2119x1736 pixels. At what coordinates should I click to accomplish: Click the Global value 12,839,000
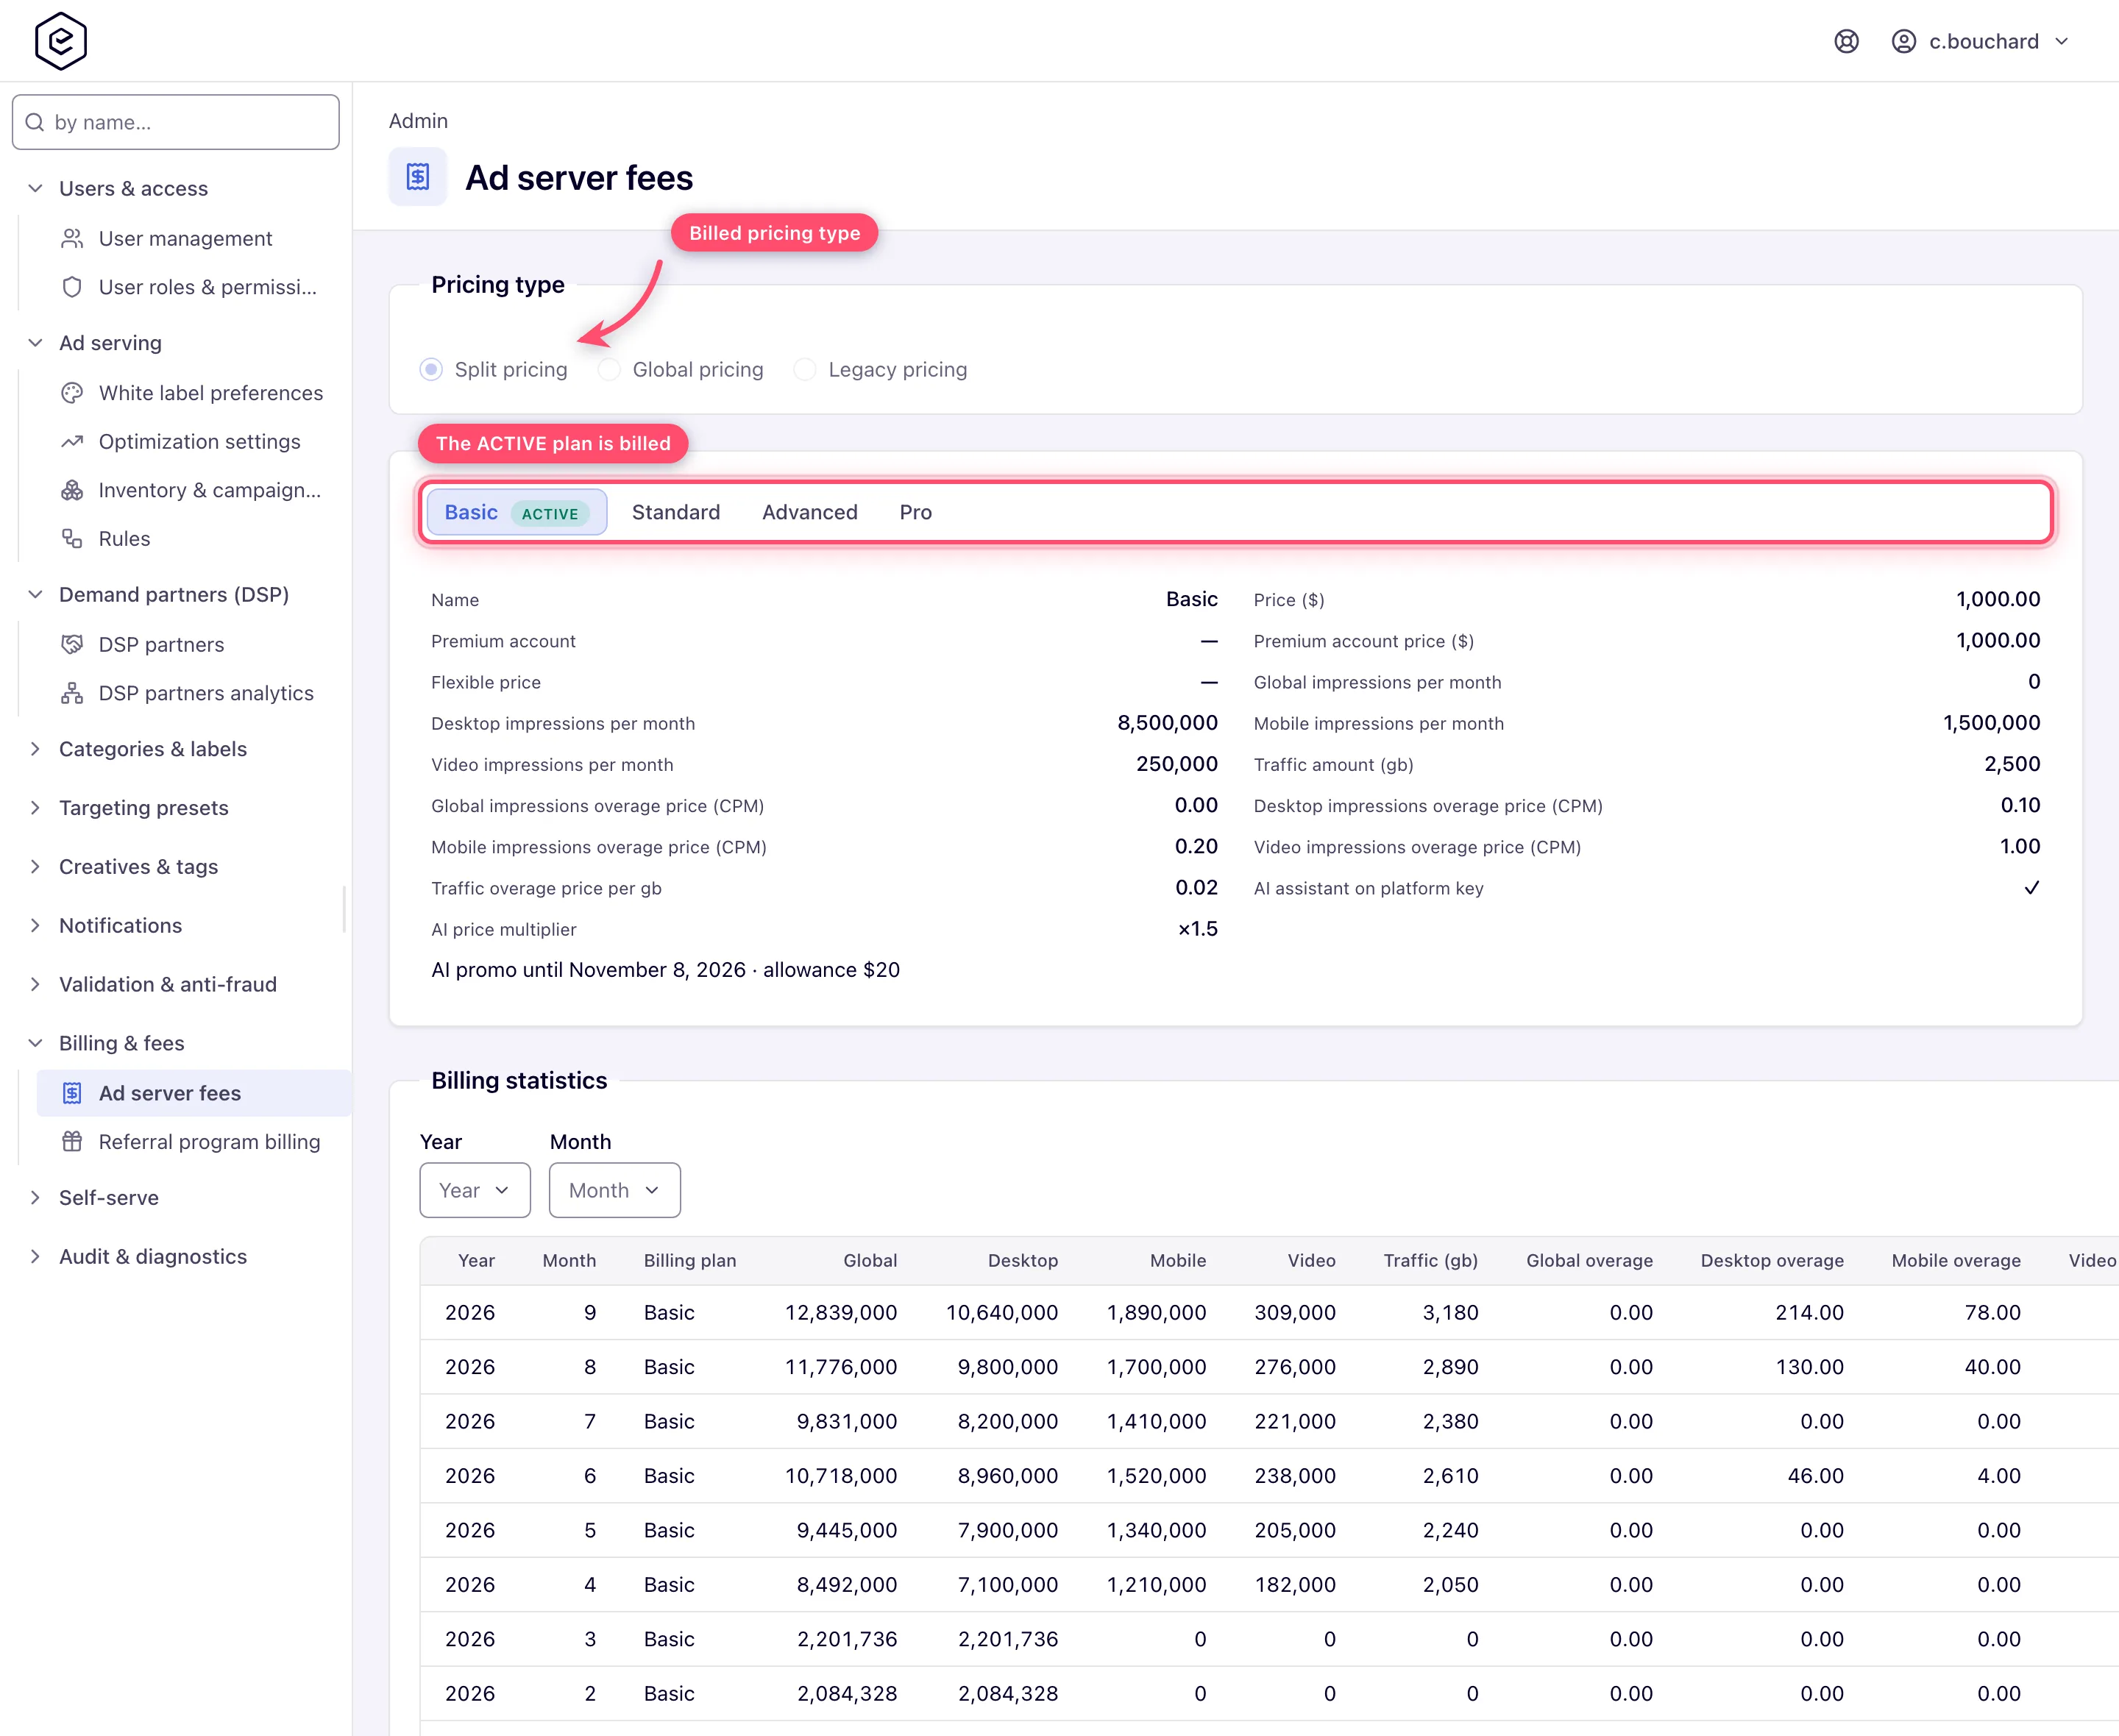840,1312
